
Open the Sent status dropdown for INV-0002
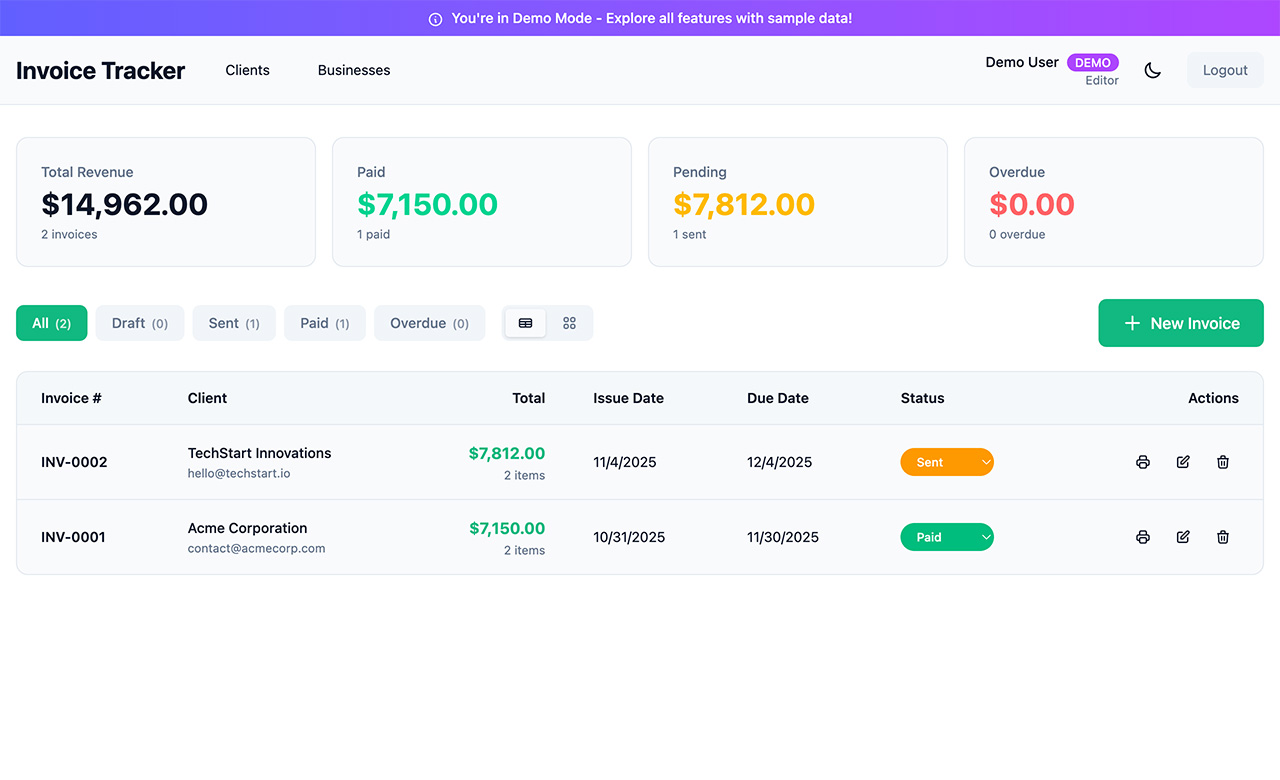pyautogui.click(x=947, y=462)
